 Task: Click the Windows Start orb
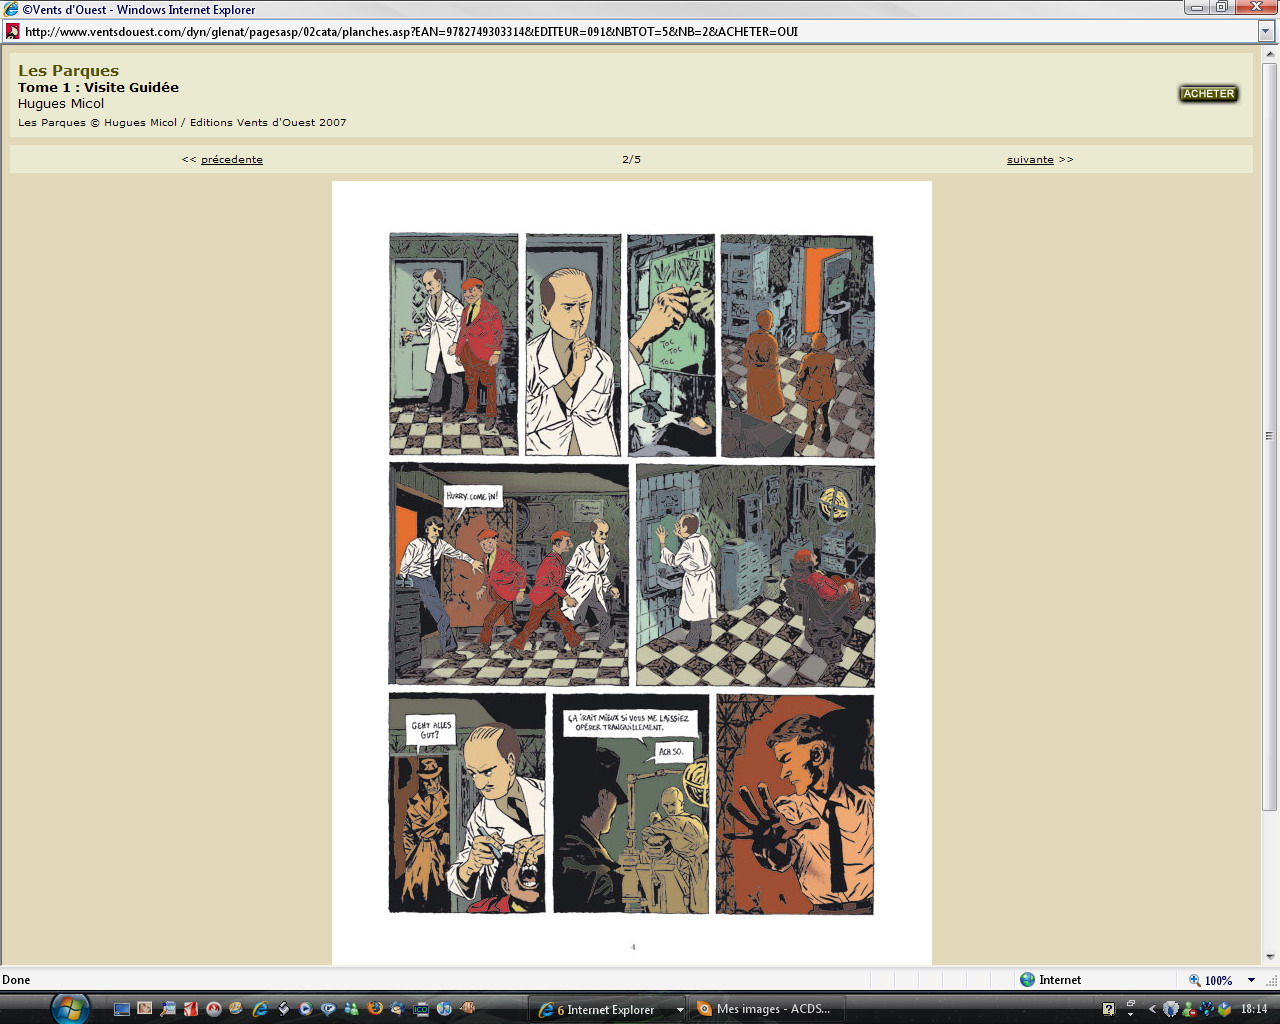click(x=69, y=1008)
